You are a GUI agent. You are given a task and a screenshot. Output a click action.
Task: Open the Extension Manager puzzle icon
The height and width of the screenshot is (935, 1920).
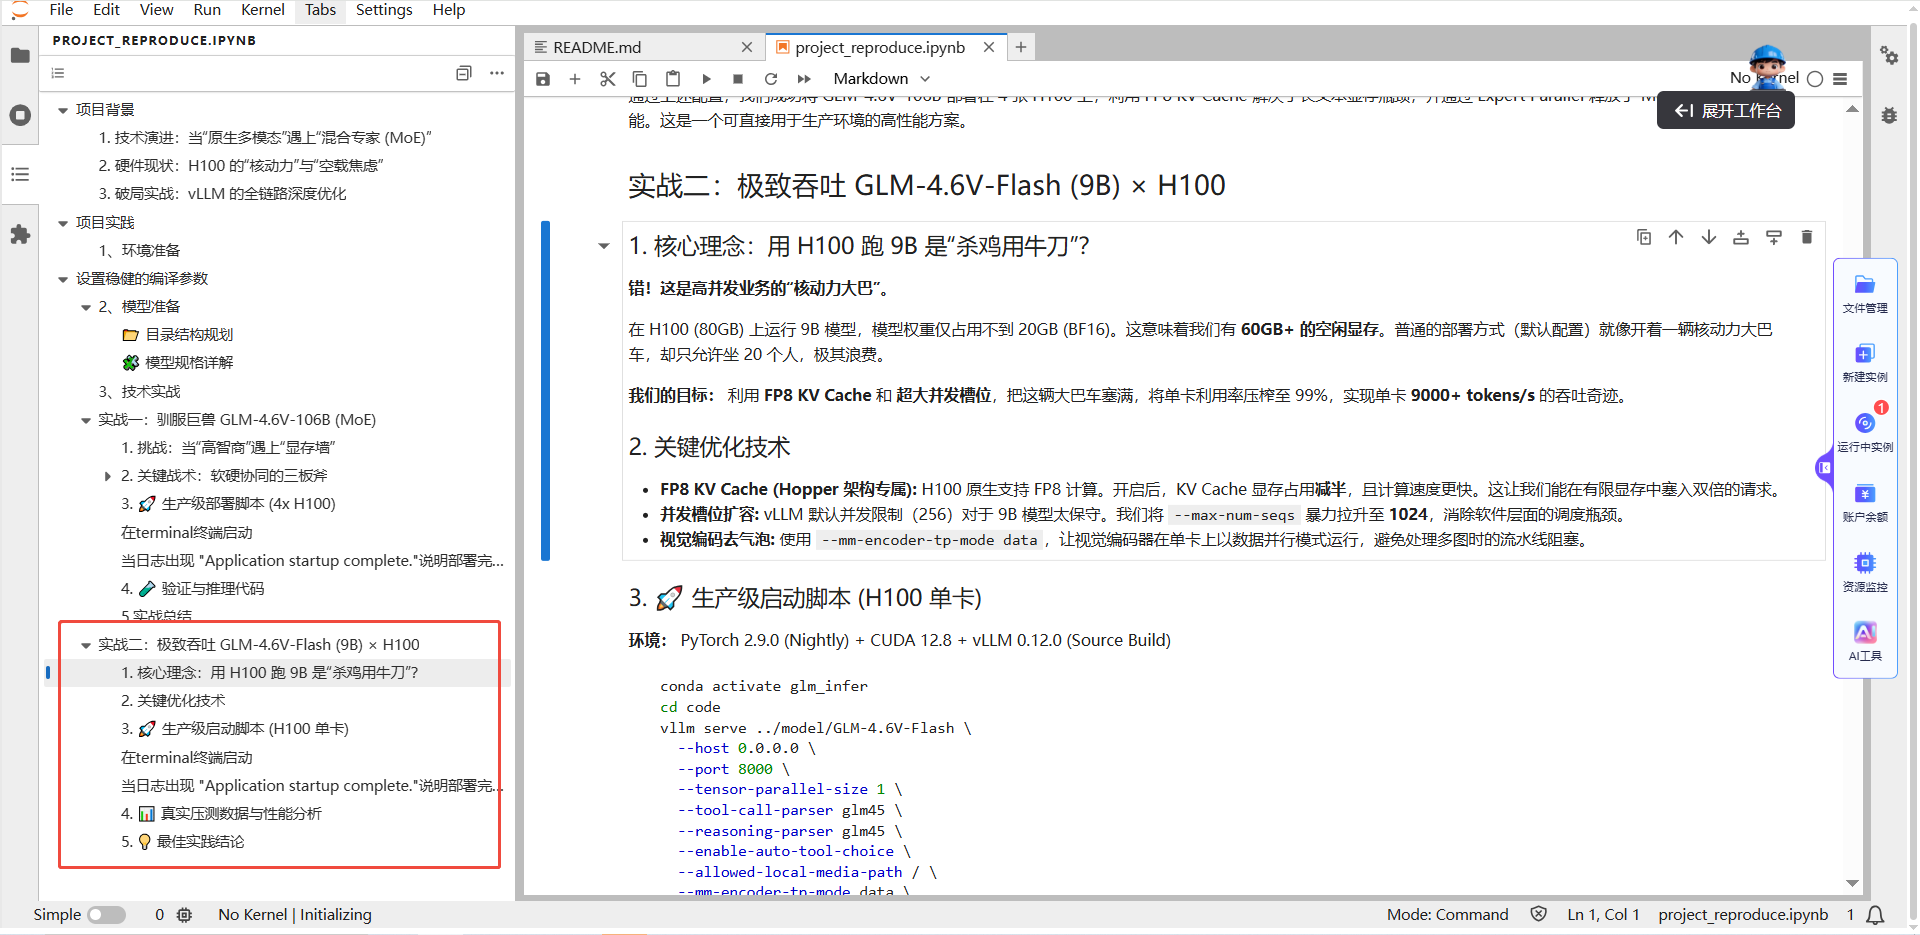click(20, 234)
